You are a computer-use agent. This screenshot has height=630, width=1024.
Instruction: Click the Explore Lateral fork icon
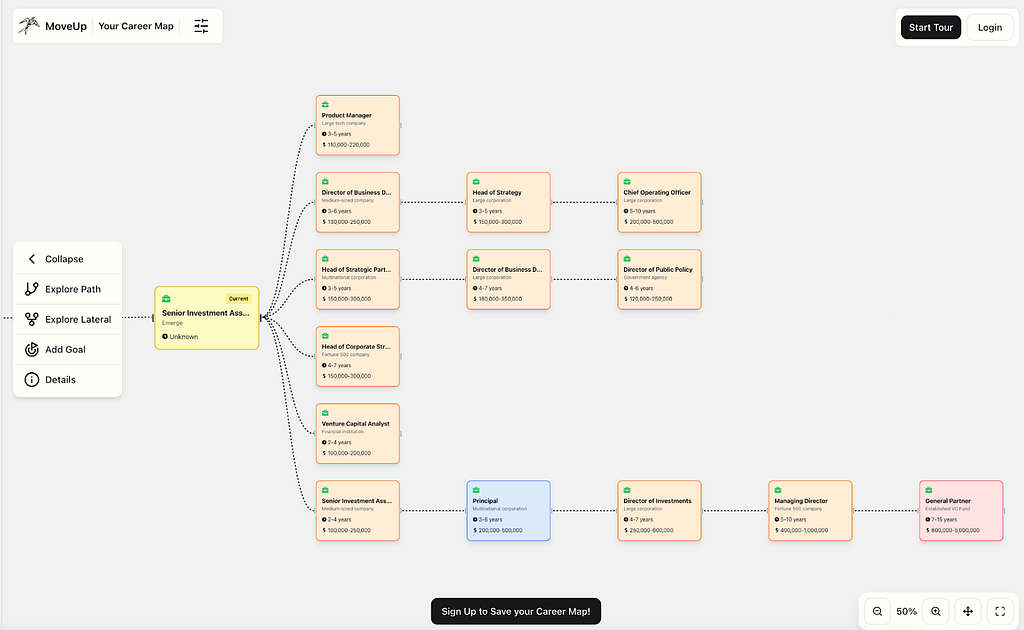[31, 319]
